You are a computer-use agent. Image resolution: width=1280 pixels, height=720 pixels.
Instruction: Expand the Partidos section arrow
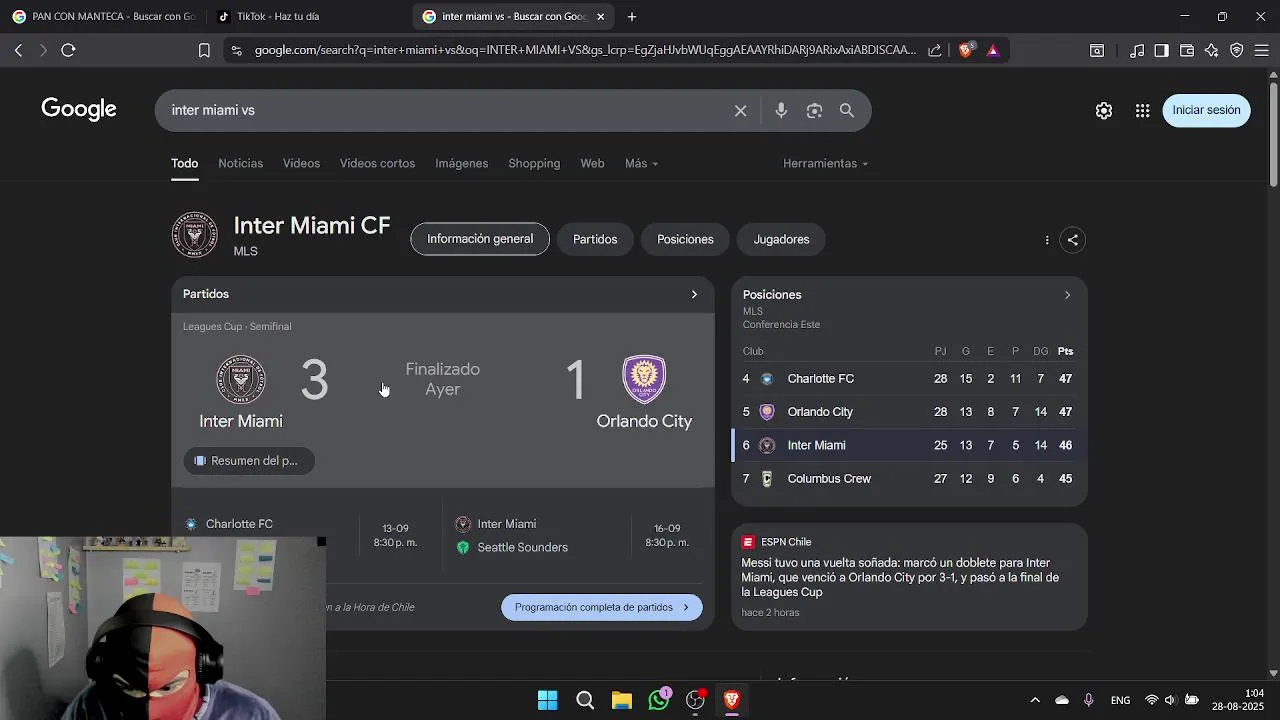694,294
